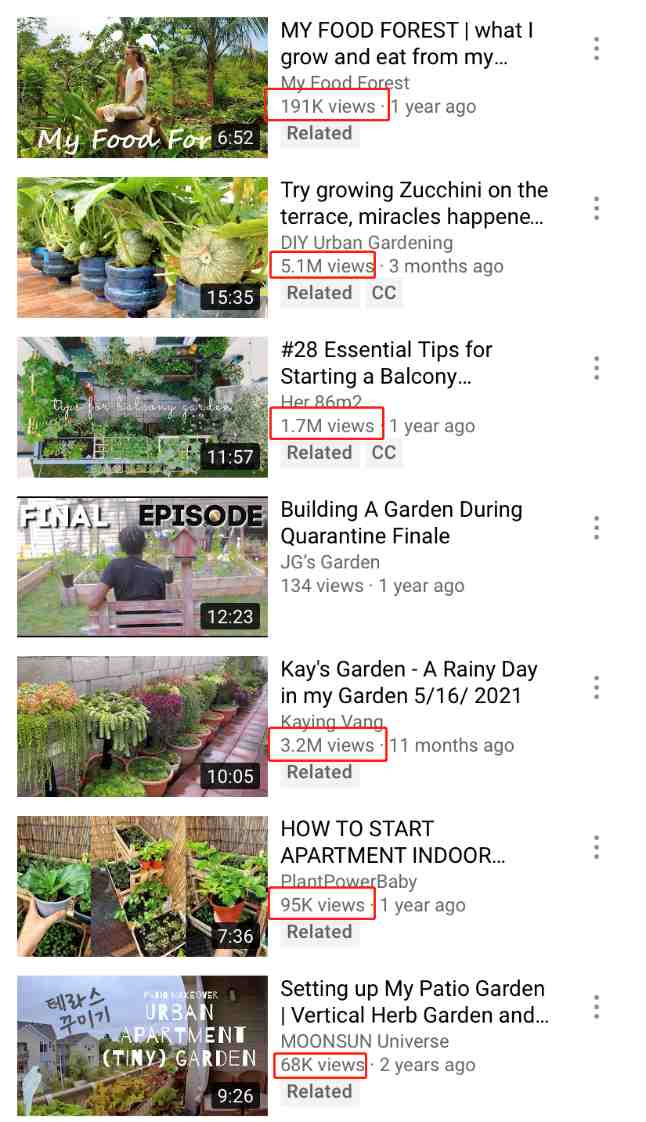
Task: Open the Final Episode garden thumbnail
Action: point(142,567)
